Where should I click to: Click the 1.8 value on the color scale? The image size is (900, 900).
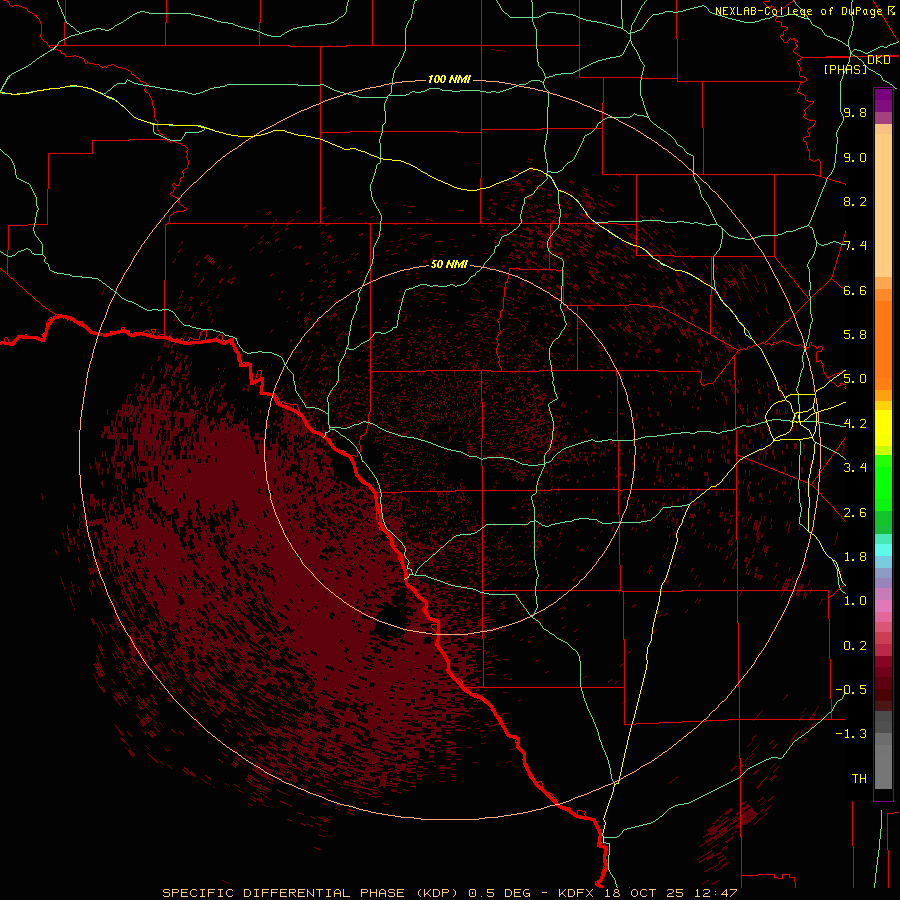coord(855,557)
